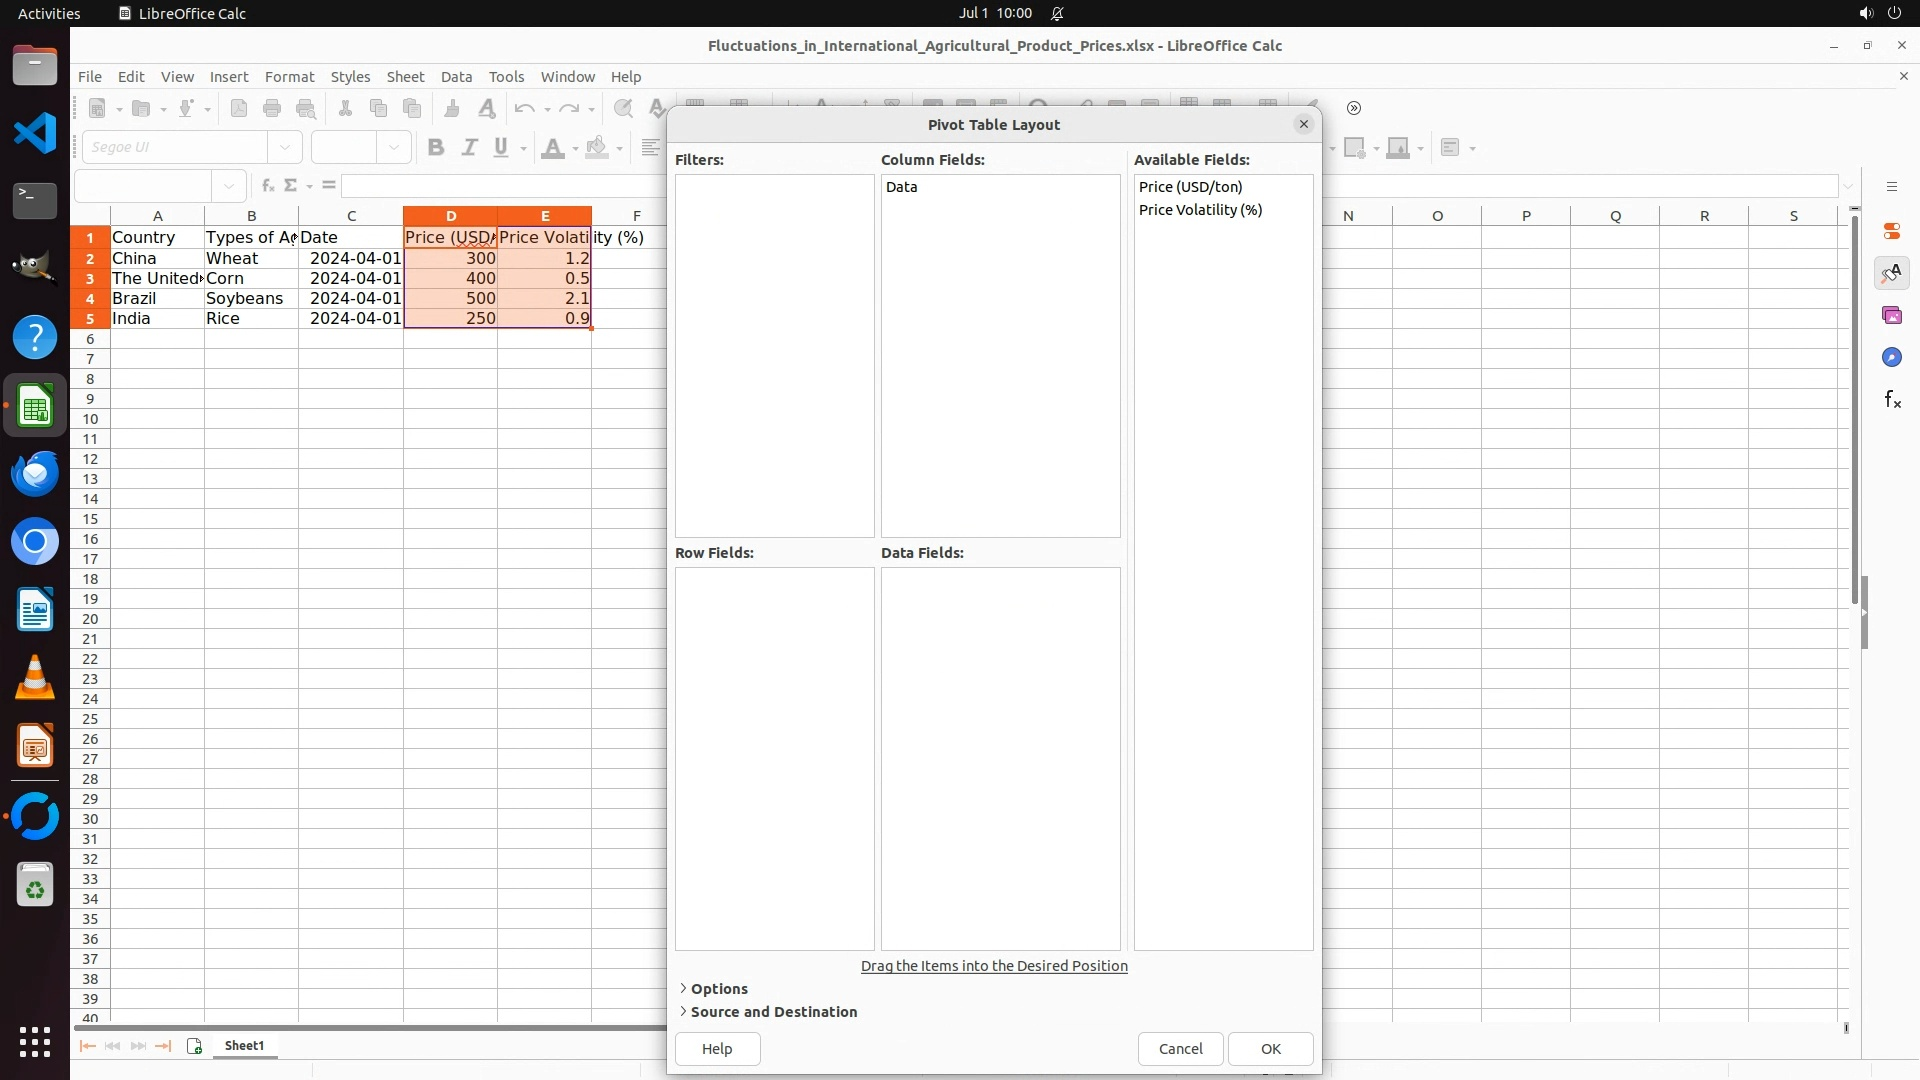Image resolution: width=1920 pixels, height=1080 pixels.
Task: Select Price Volatility (%) available field
Action: pyautogui.click(x=1200, y=210)
